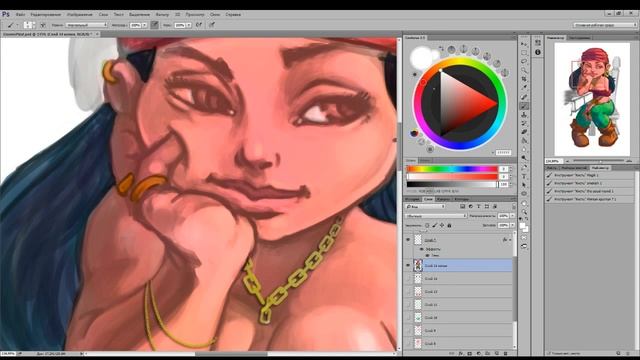Open the brush blending Mode dropdown

(x=86, y=25)
